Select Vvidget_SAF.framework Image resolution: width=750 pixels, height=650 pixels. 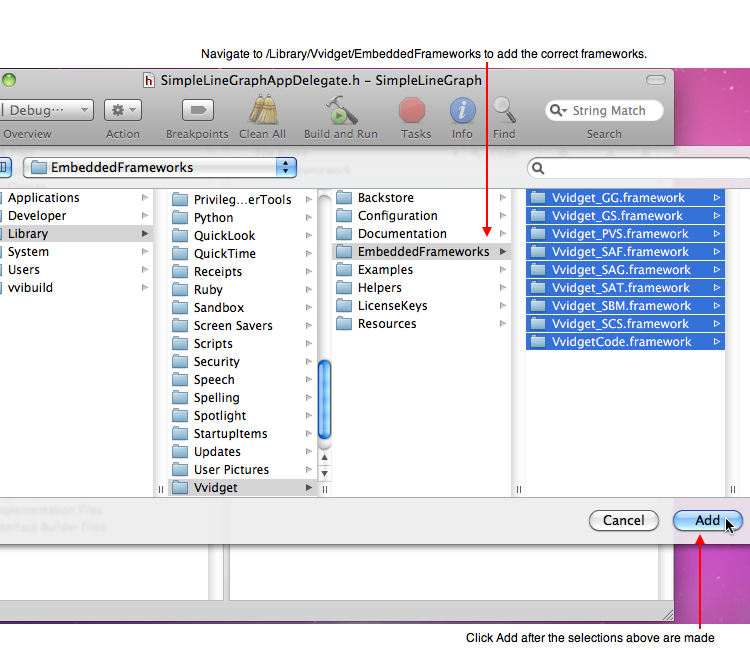pos(625,252)
